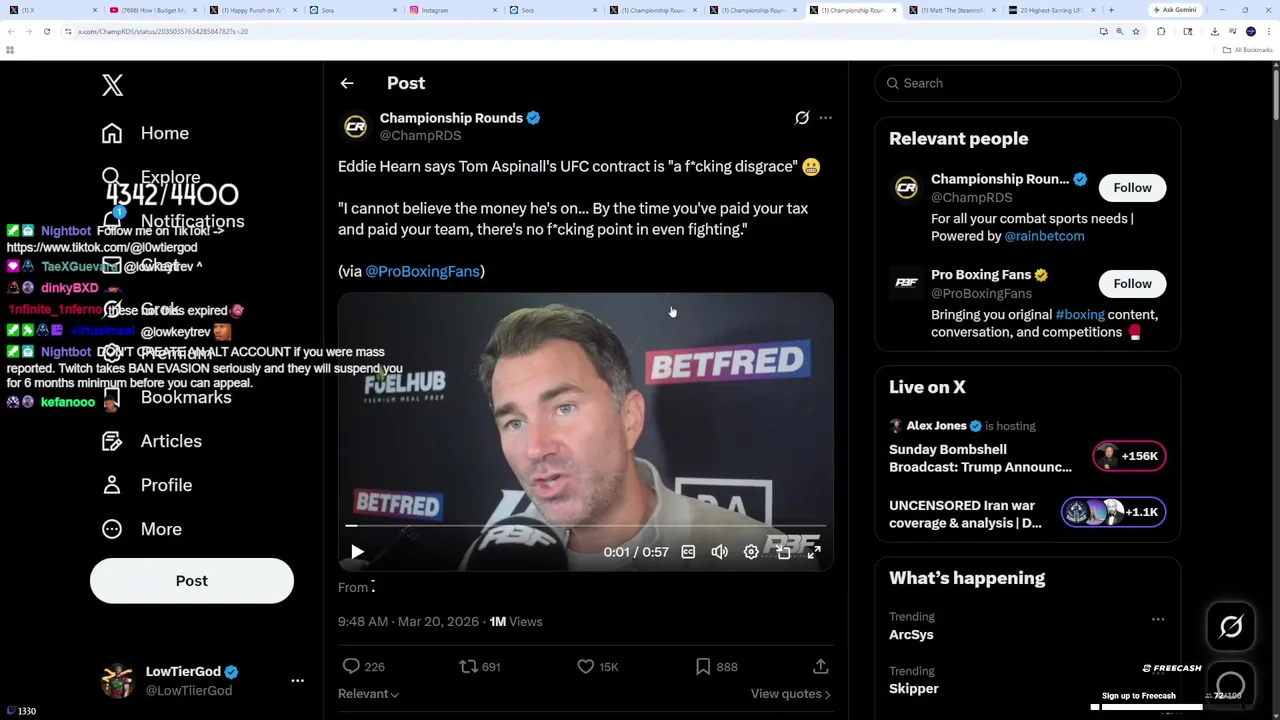Open Championship Rounds avatar on the post

tap(355, 127)
